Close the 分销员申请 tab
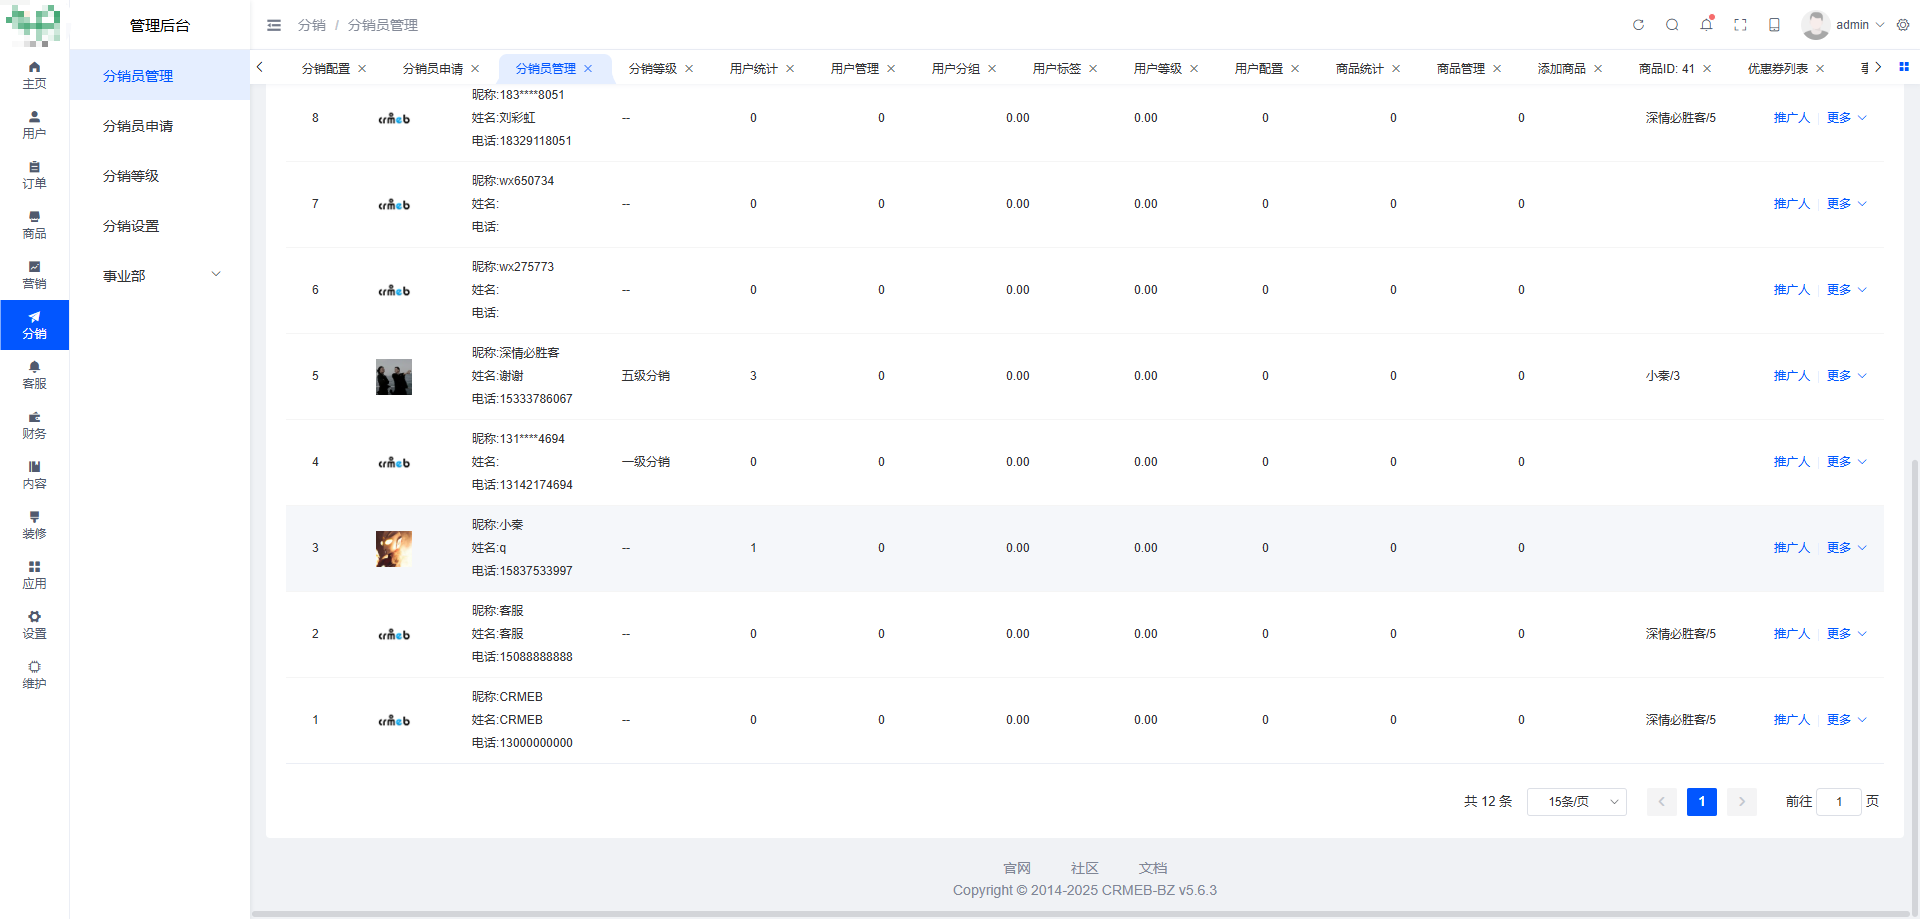 coord(475,69)
